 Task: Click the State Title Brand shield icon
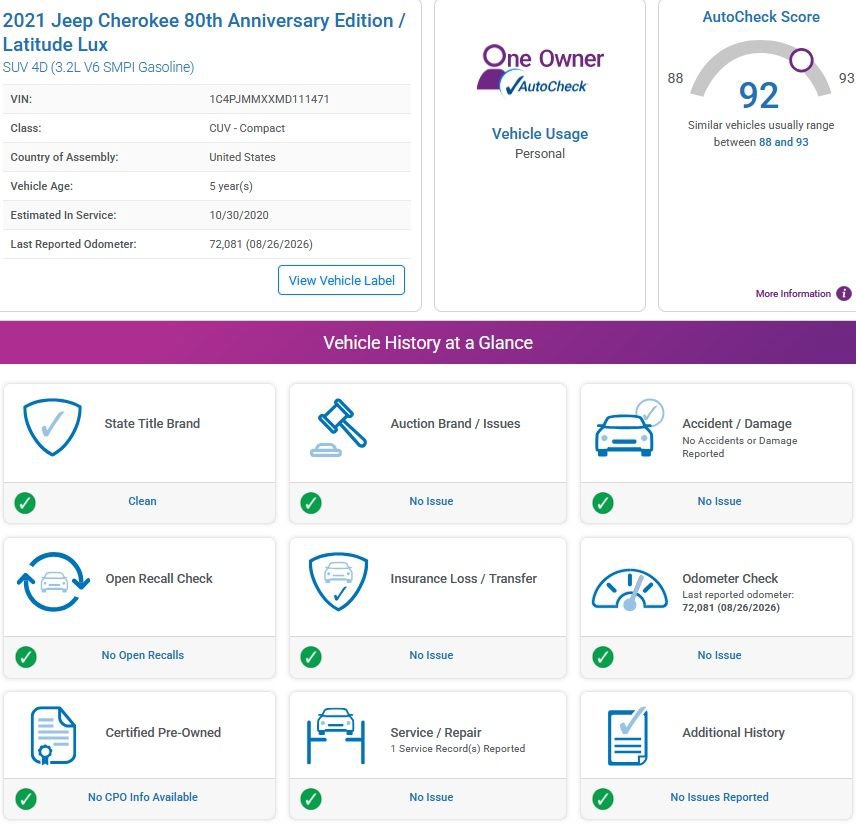click(52, 426)
